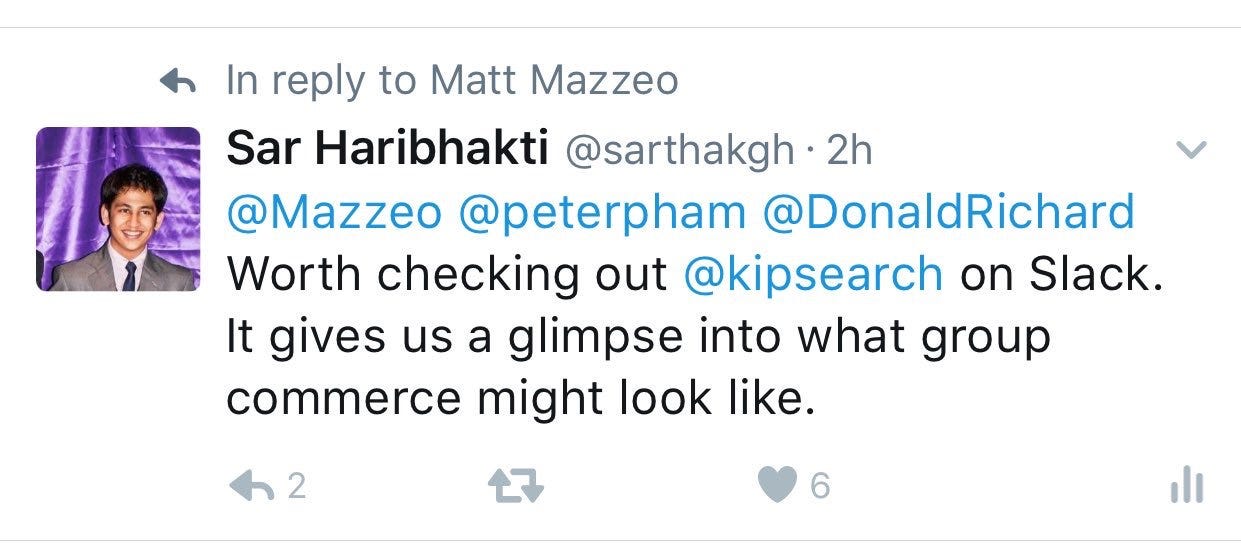1241x544 pixels.
Task: Like the tweet with the heart icon
Action: click(776, 486)
